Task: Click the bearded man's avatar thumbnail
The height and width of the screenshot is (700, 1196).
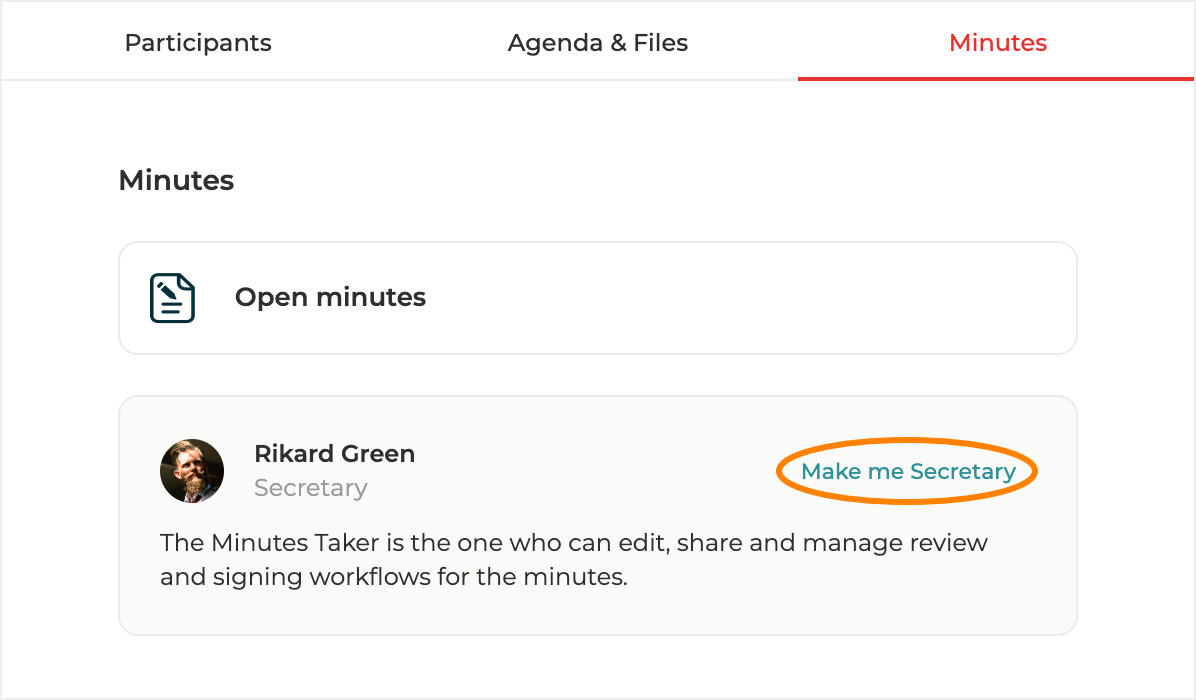Action: 192,471
